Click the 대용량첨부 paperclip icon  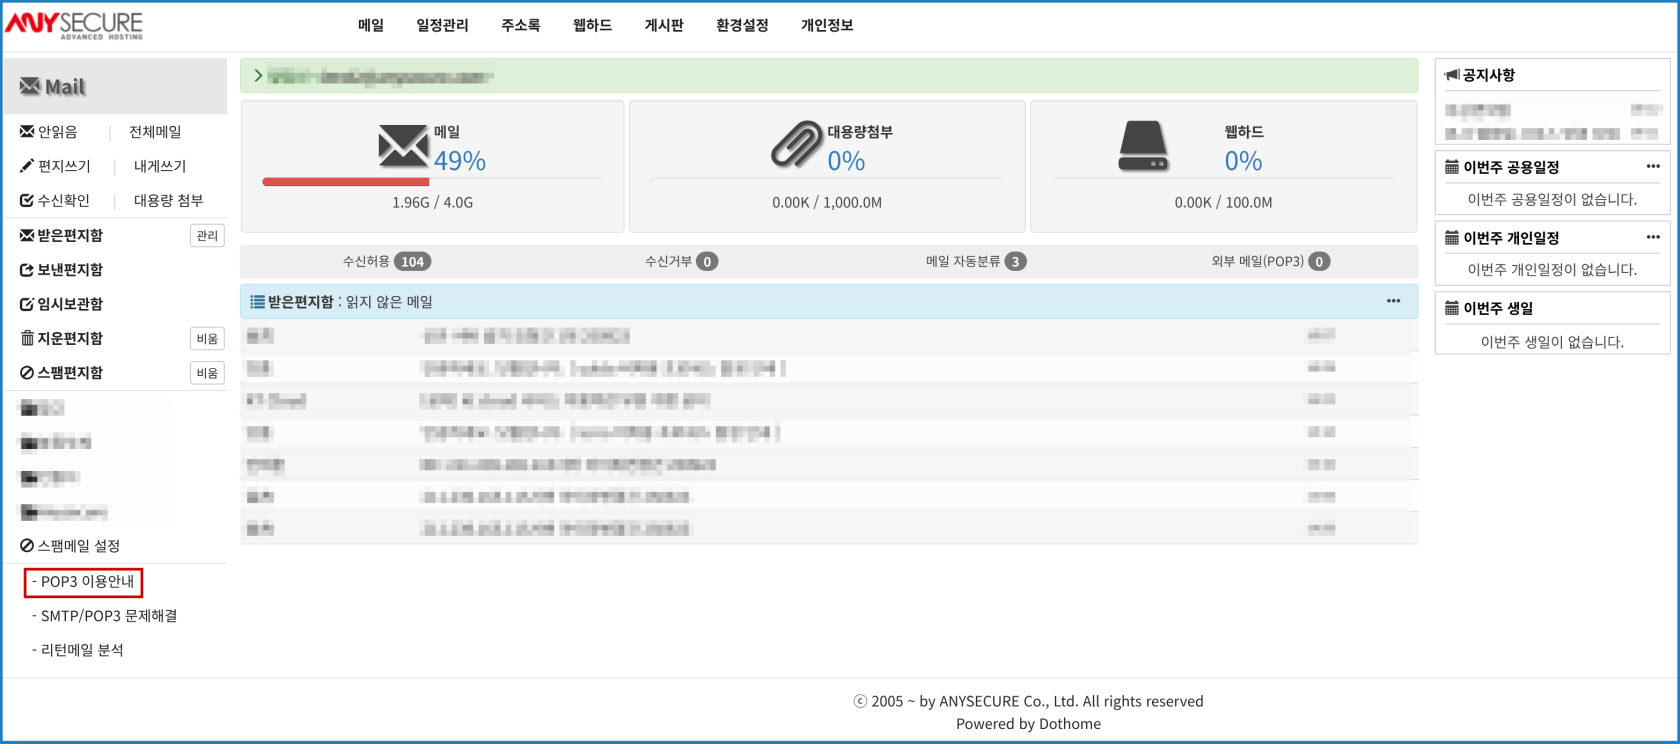[796, 145]
